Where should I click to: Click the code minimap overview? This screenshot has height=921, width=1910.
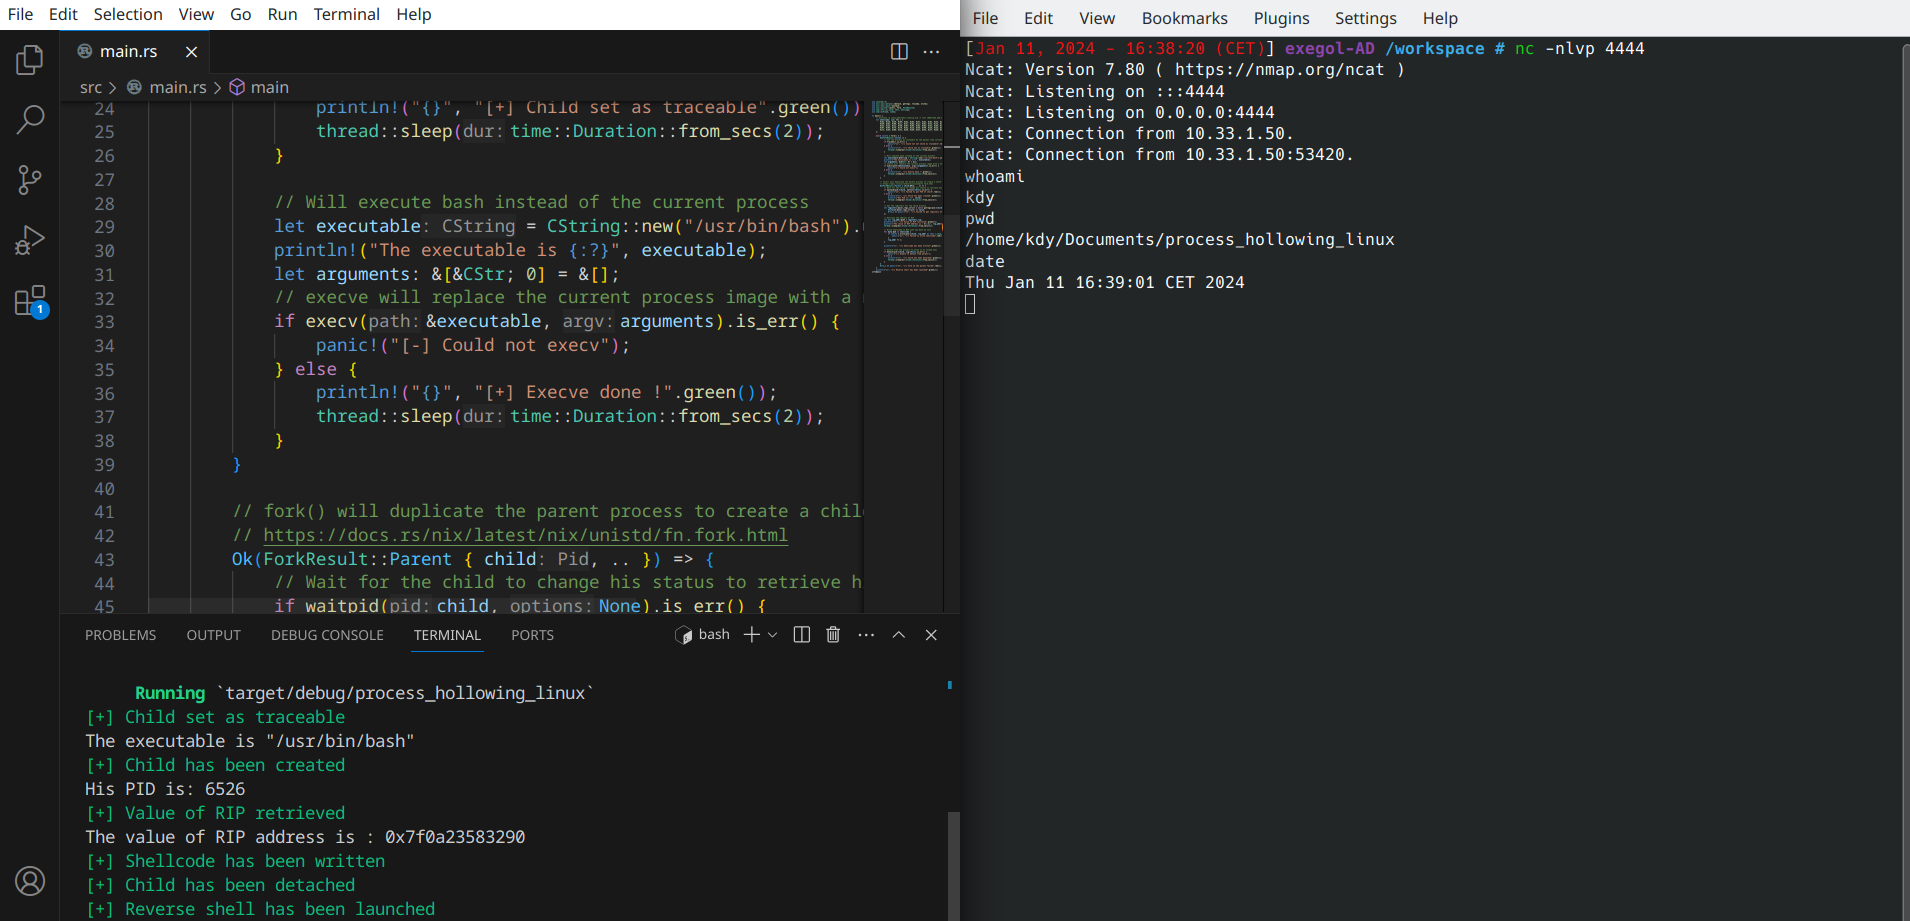(906, 186)
